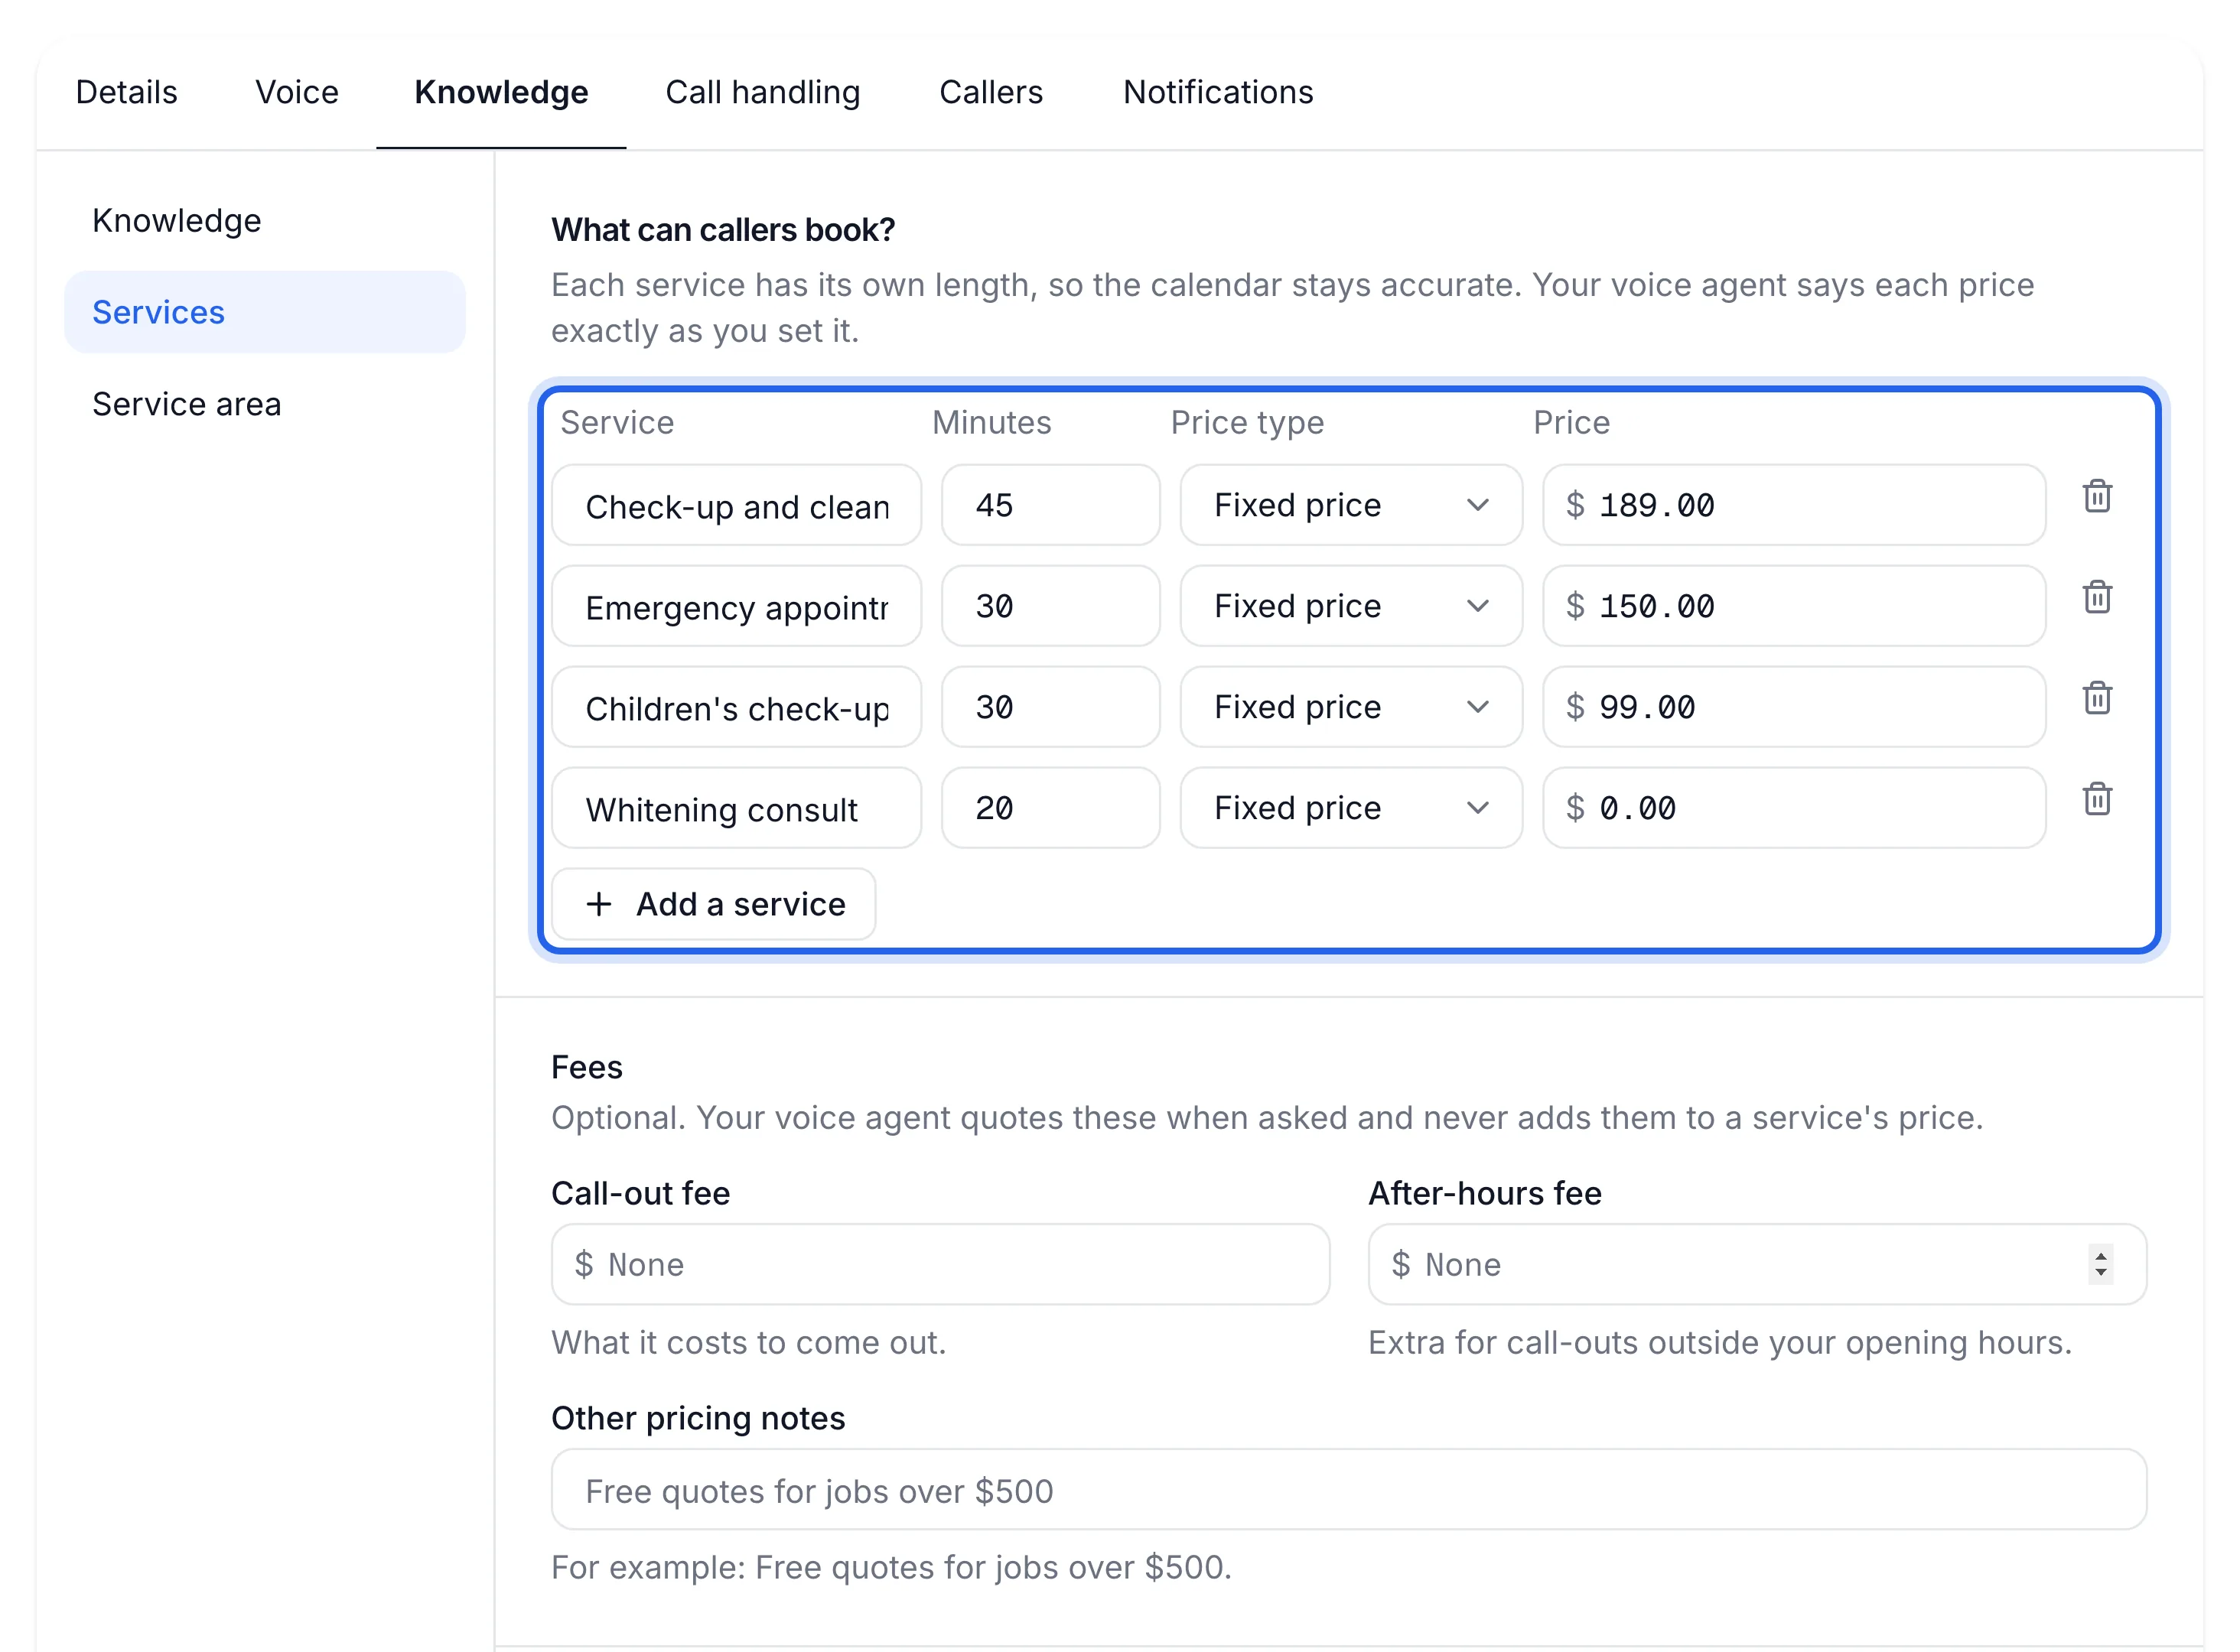Click the Fees section heading

587,1067
